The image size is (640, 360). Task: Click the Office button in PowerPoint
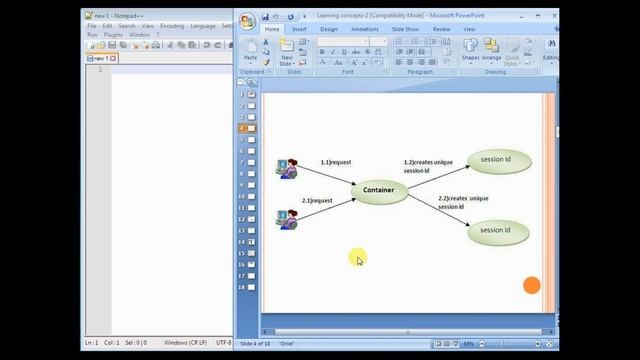(x=247, y=21)
